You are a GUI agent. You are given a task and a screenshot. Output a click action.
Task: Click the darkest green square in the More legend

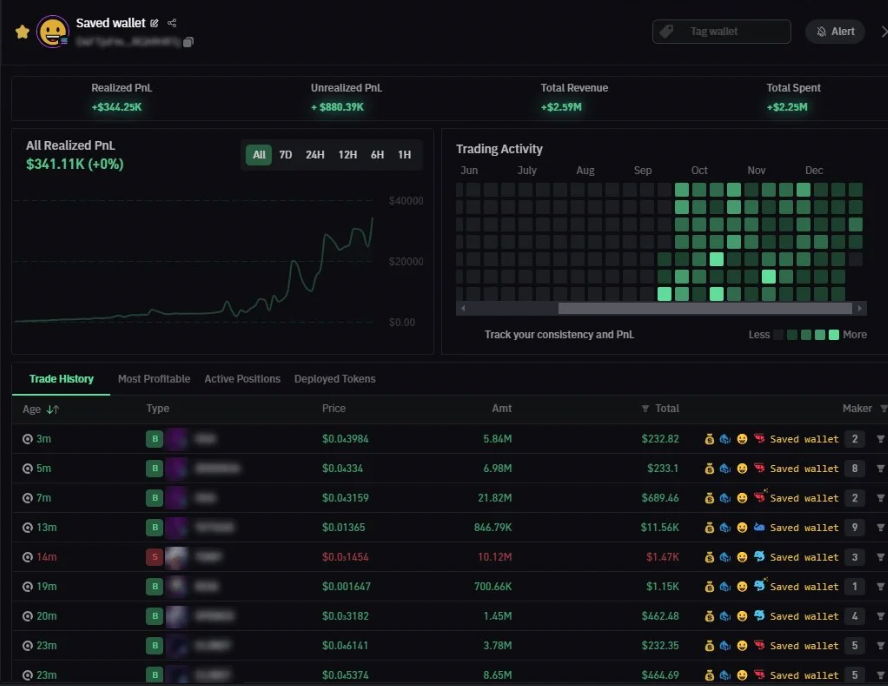794,335
